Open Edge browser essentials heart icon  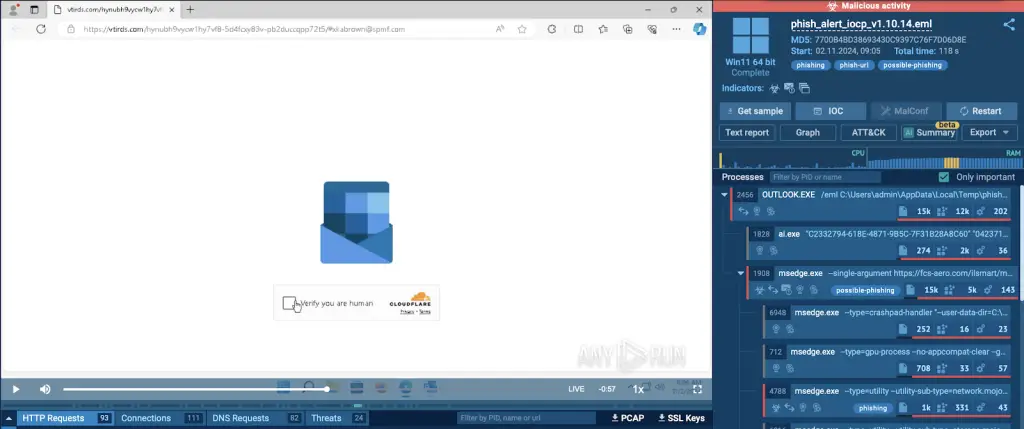click(x=652, y=29)
